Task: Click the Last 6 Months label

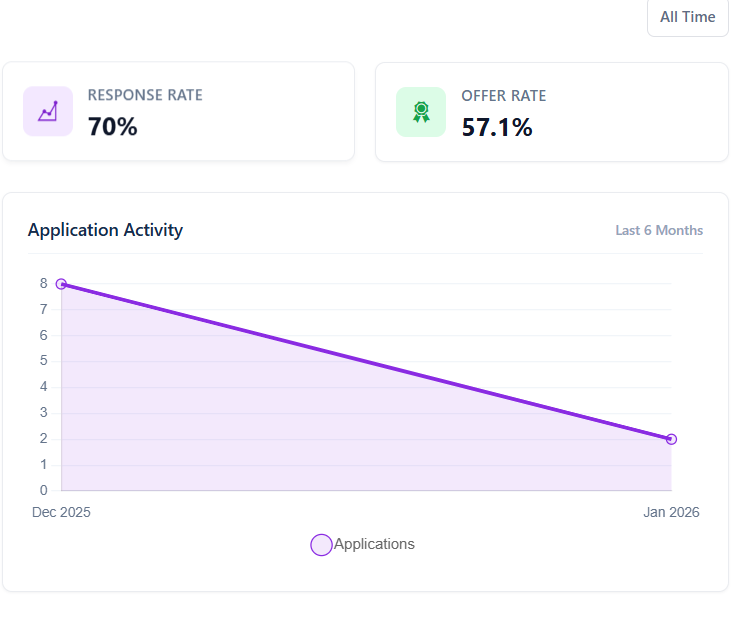Action: tap(659, 230)
